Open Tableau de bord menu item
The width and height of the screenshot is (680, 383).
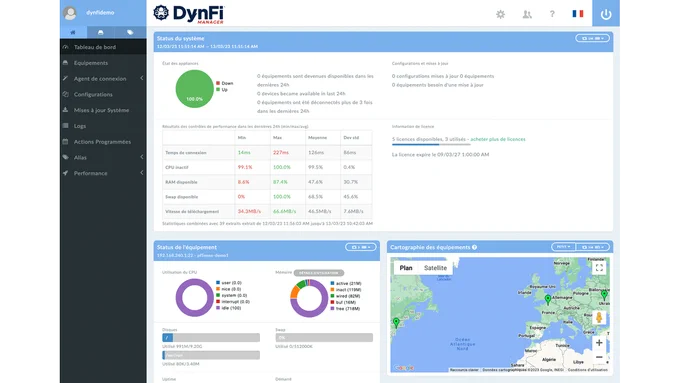(x=103, y=47)
